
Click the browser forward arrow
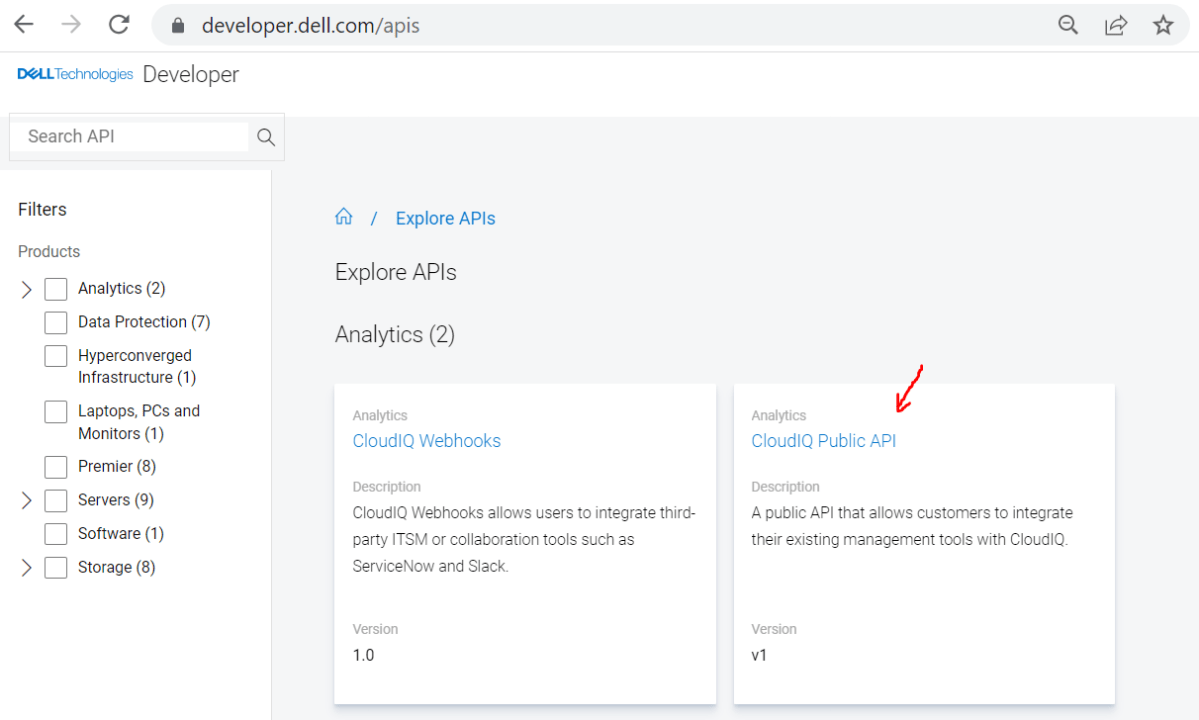[x=71, y=25]
